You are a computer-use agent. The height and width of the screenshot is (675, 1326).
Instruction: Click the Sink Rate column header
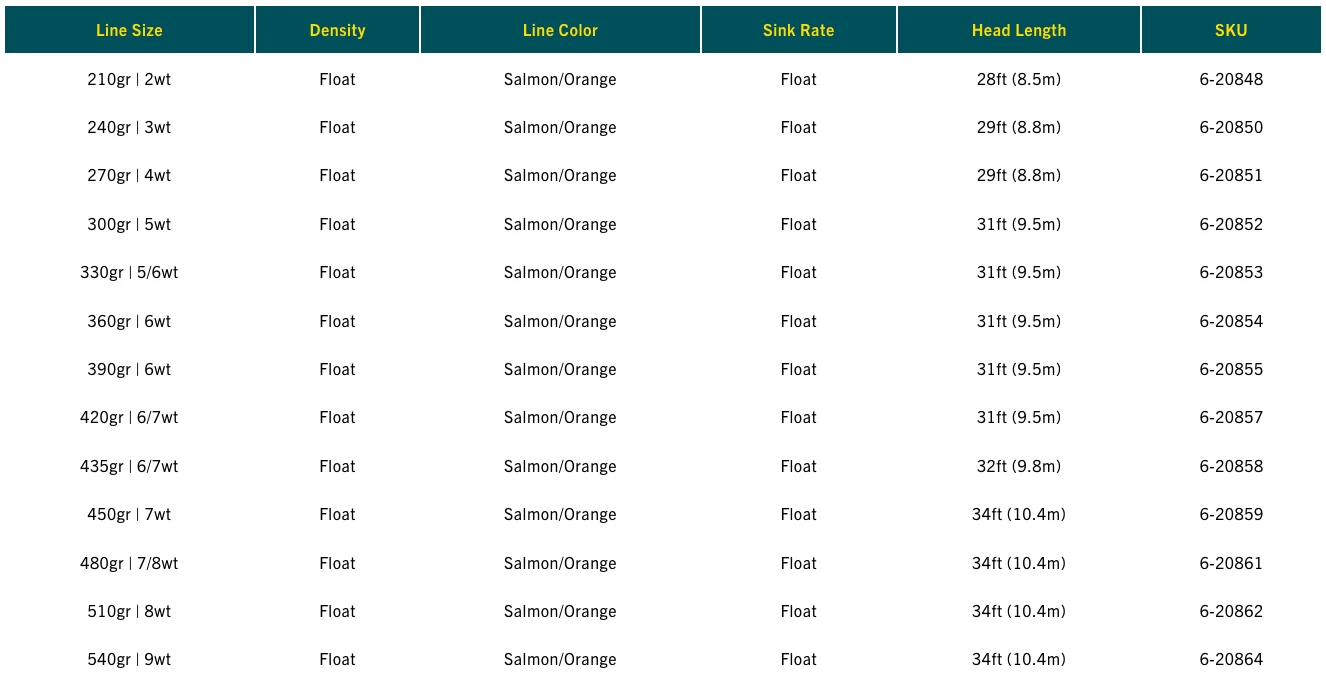click(798, 30)
